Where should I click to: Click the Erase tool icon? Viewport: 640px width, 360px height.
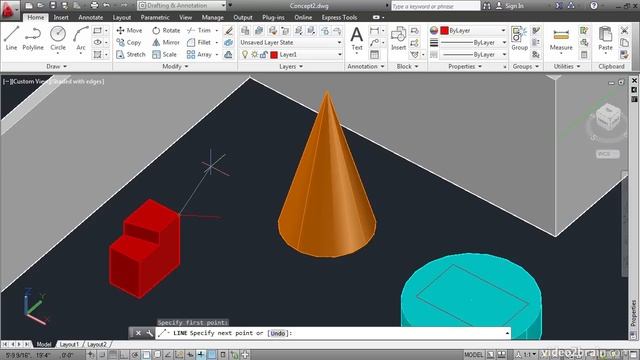pyautogui.click(x=229, y=31)
